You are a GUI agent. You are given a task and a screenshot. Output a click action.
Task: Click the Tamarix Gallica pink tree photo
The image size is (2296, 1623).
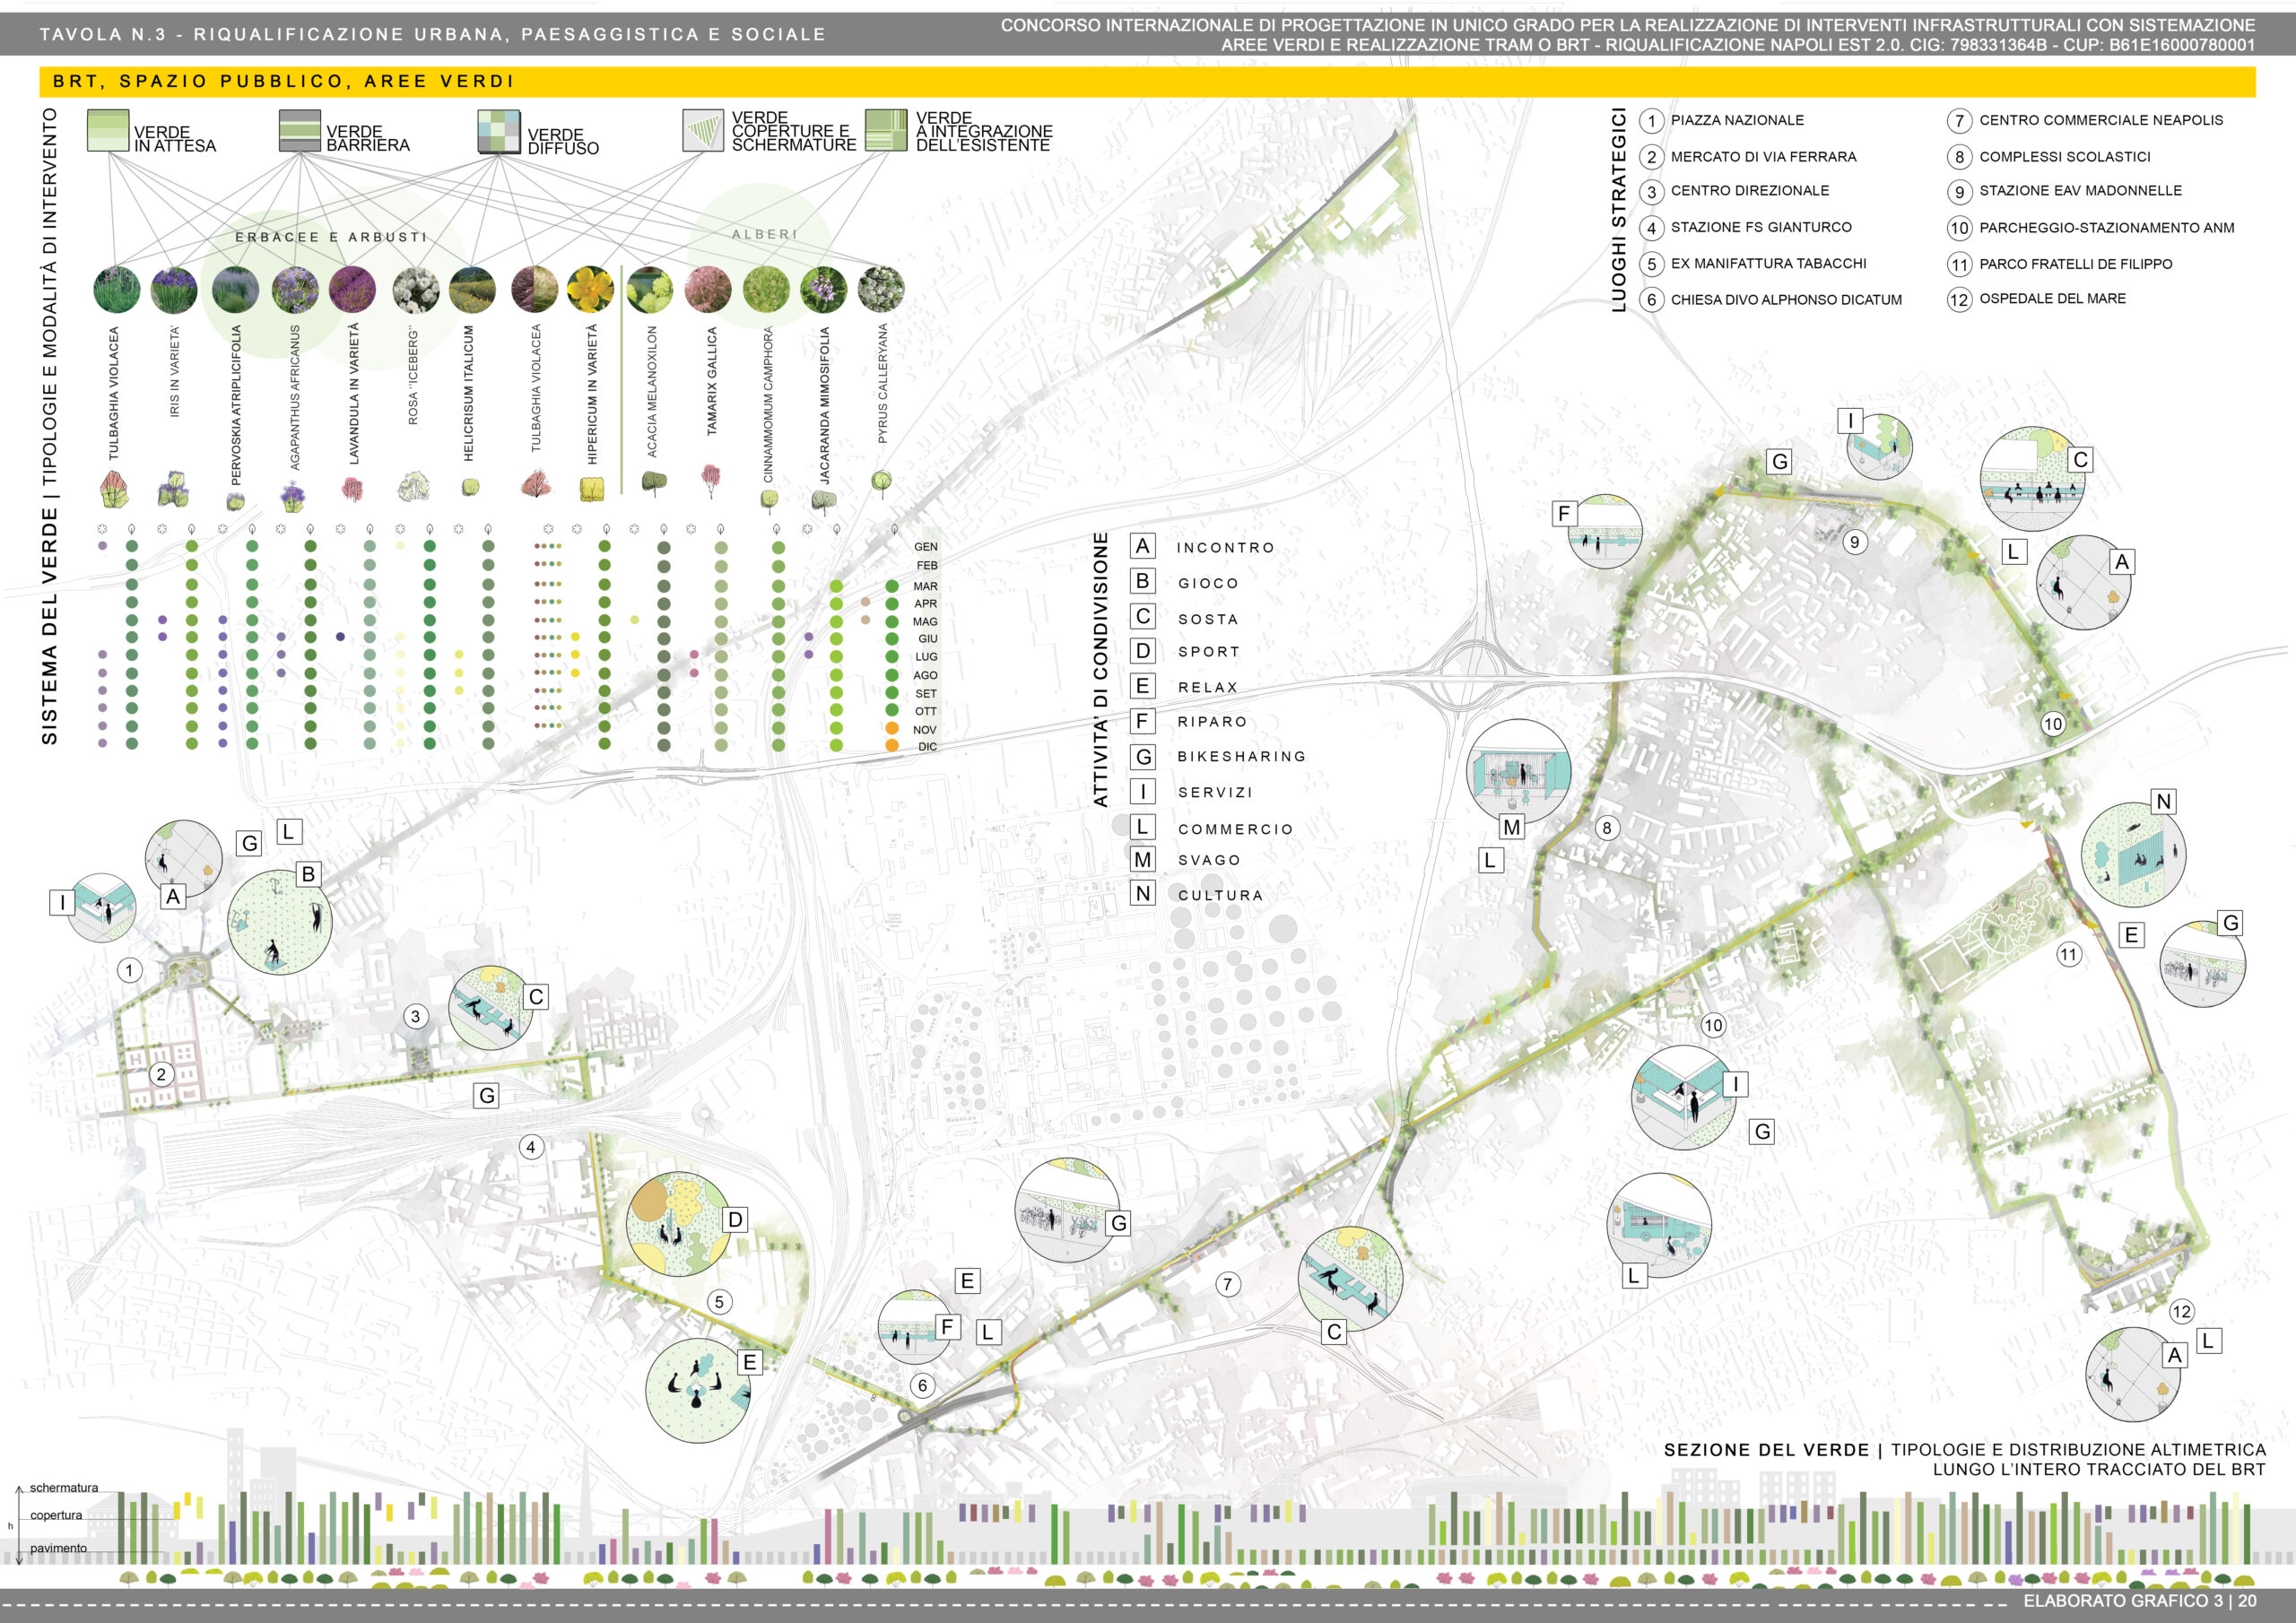[708, 289]
